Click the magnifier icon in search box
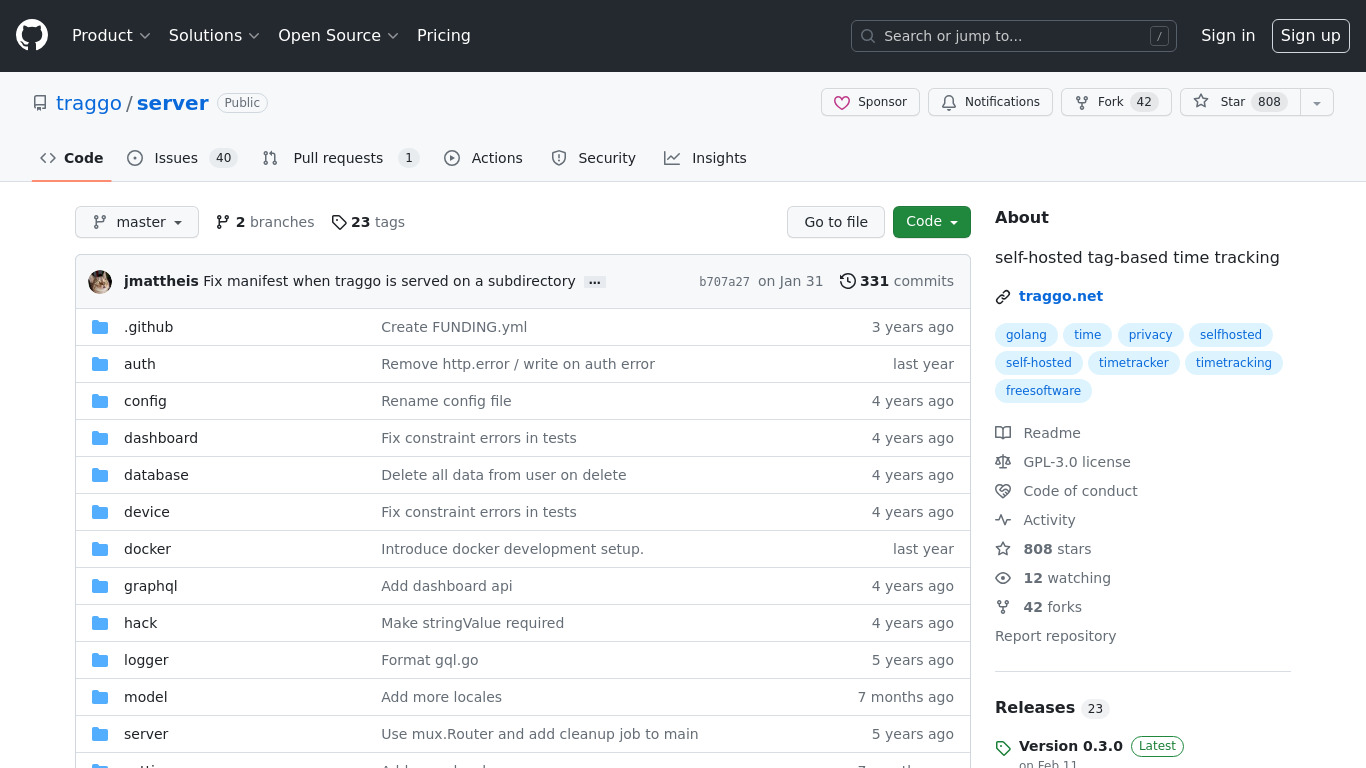 (x=868, y=36)
